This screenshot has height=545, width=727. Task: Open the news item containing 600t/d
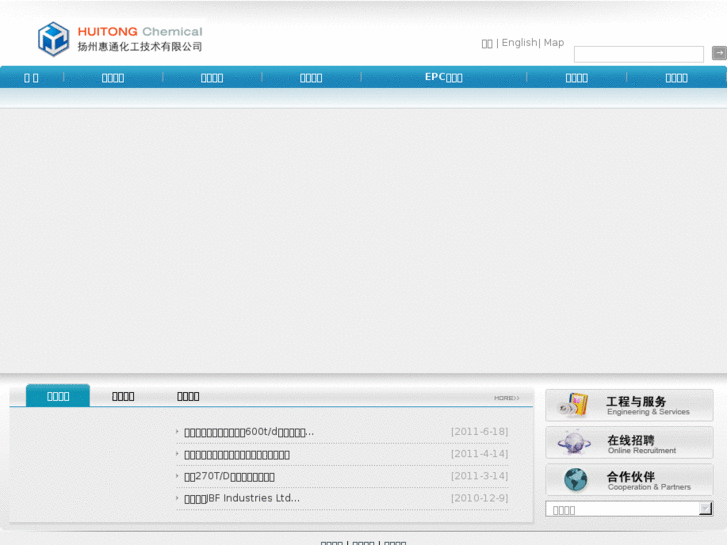tap(249, 432)
